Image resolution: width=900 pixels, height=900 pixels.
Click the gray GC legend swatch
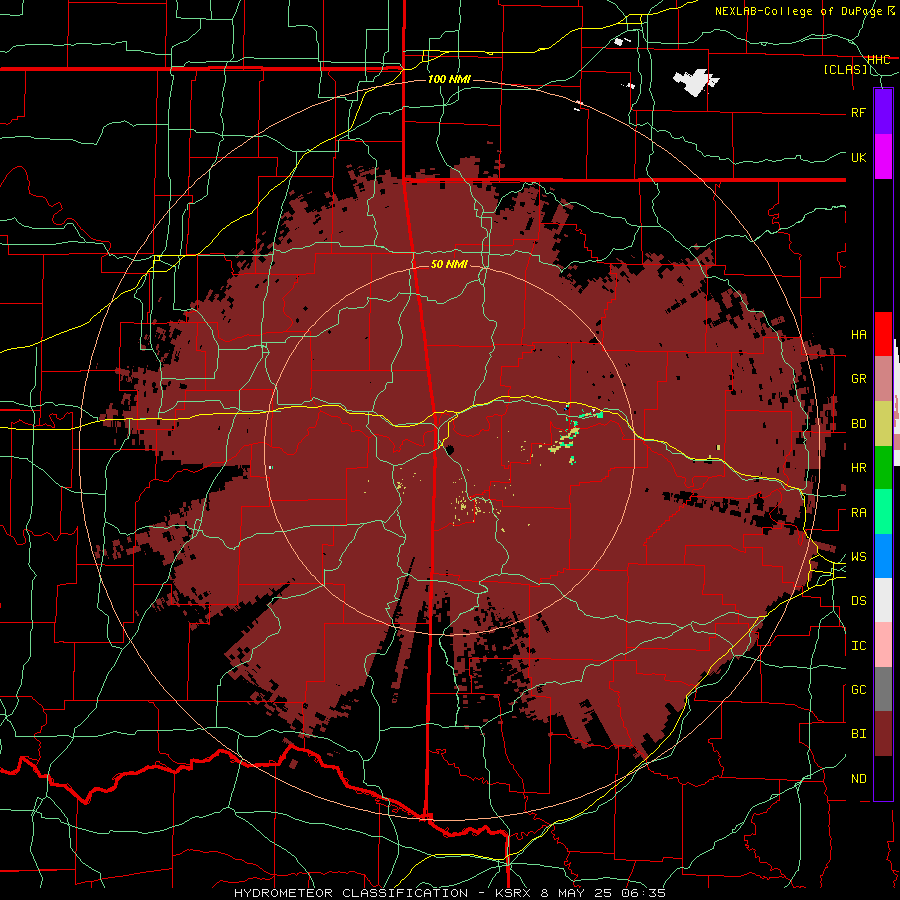pos(883,689)
